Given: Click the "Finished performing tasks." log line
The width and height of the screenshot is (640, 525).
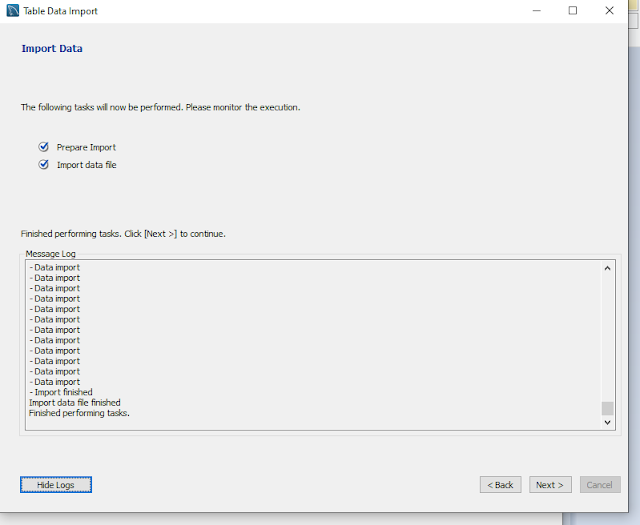Looking at the screenshot, I should click(x=79, y=413).
